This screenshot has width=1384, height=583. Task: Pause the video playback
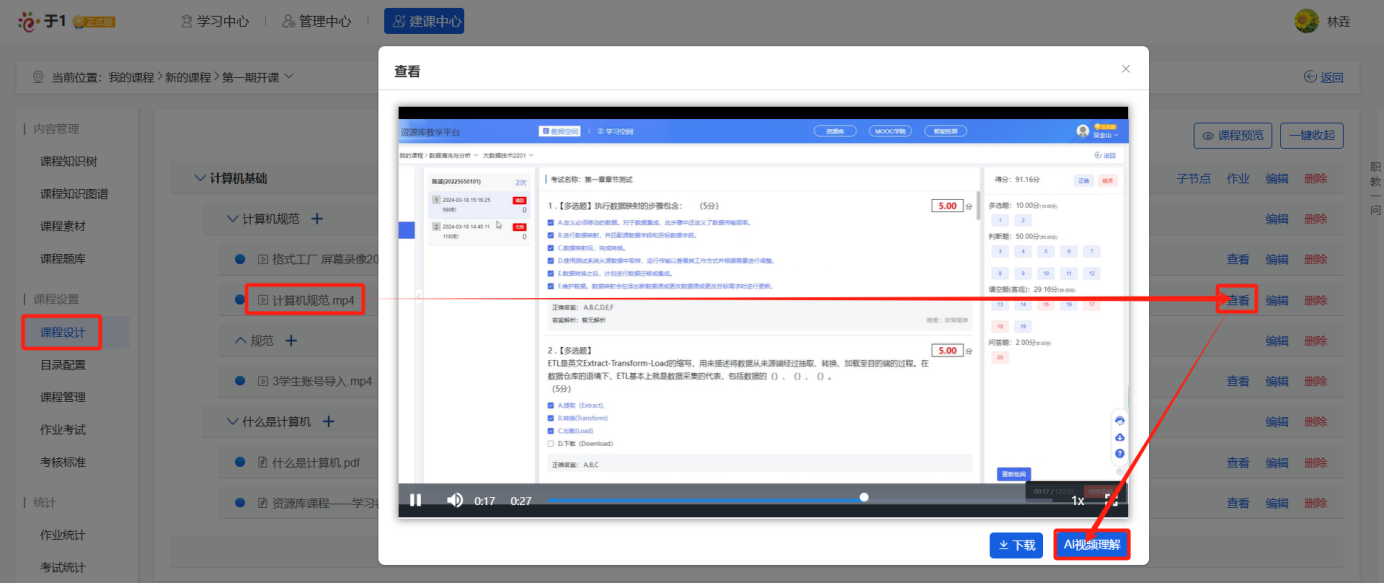click(x=416, y=500)
